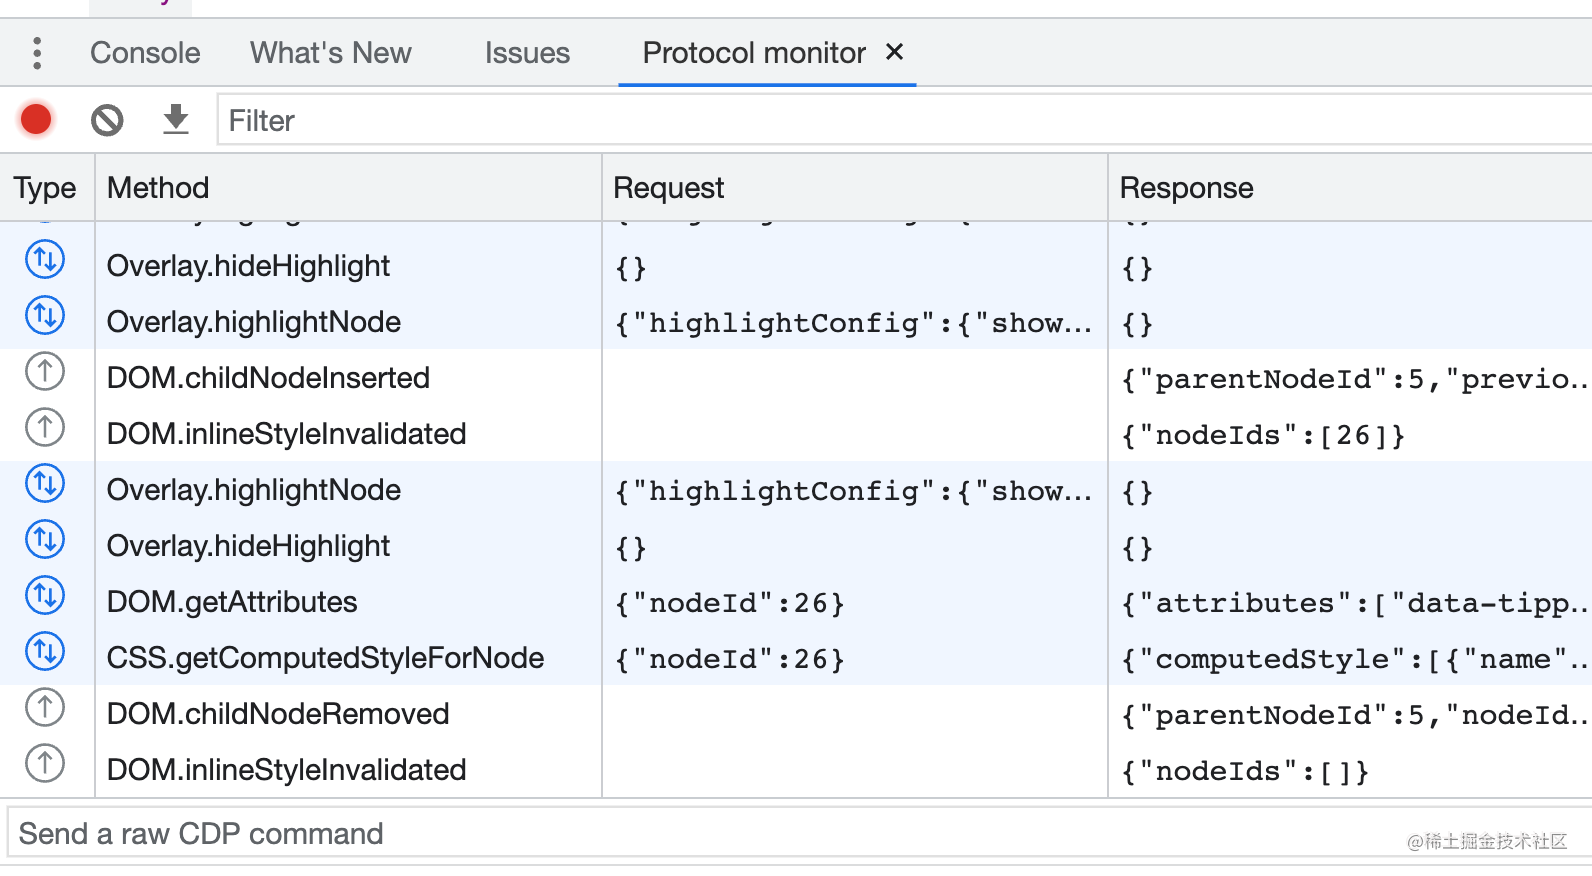Click the DOM.getAttributes request-response icon

point(45,596)
